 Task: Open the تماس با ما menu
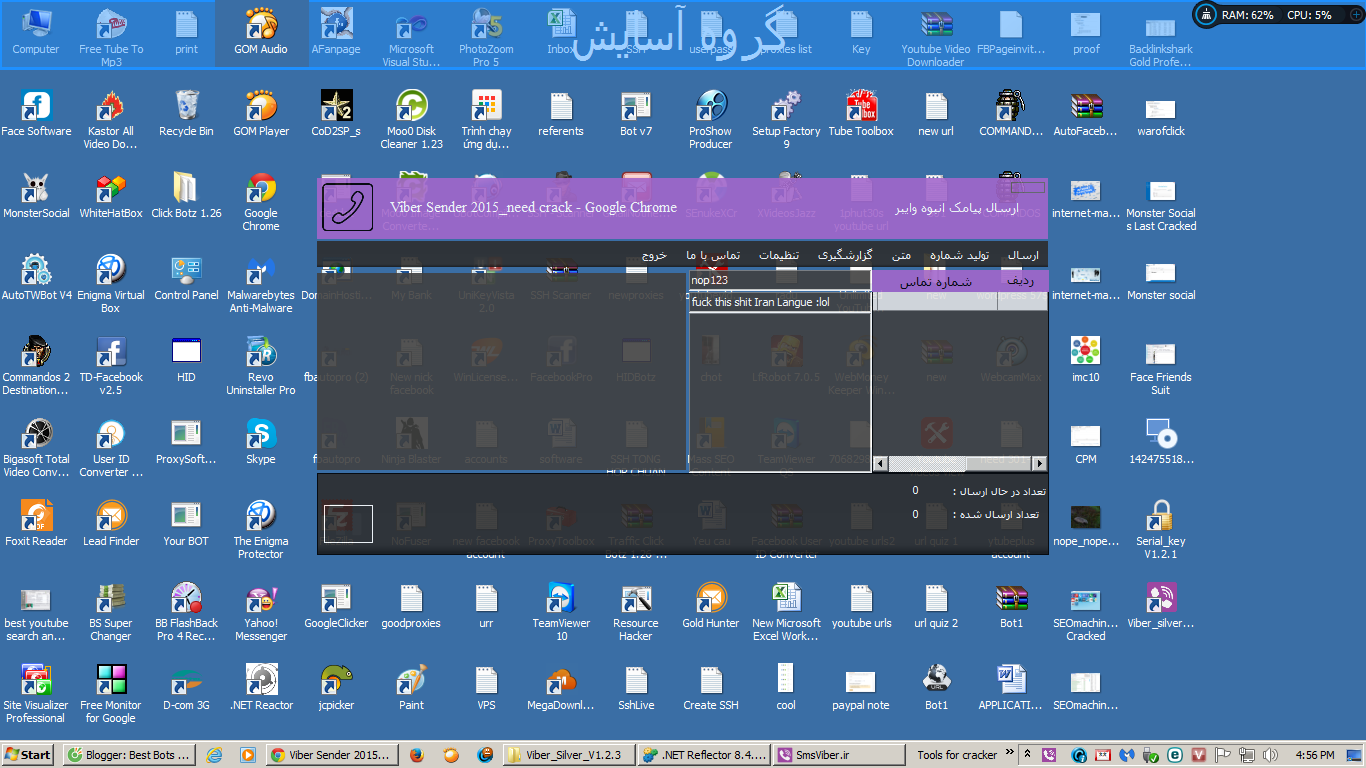713,255
